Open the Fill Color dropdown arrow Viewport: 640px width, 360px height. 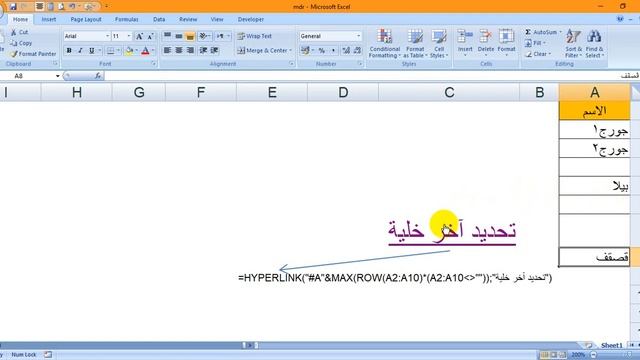coord(137,51)
